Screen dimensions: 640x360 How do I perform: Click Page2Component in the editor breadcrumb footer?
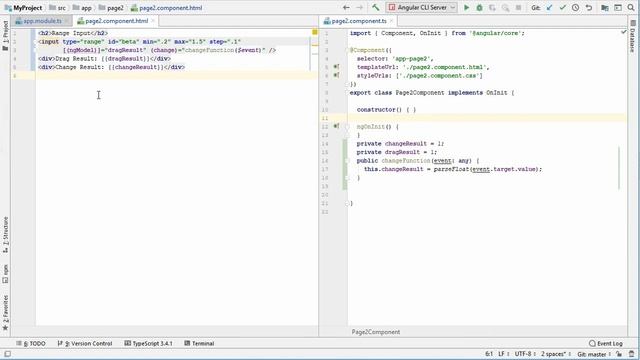(x=376, y=332)
